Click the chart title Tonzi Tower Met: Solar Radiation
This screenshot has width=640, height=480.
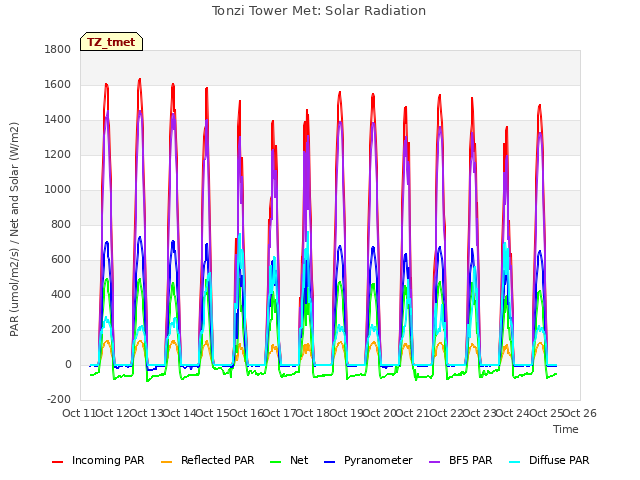[x=319, y=11]
